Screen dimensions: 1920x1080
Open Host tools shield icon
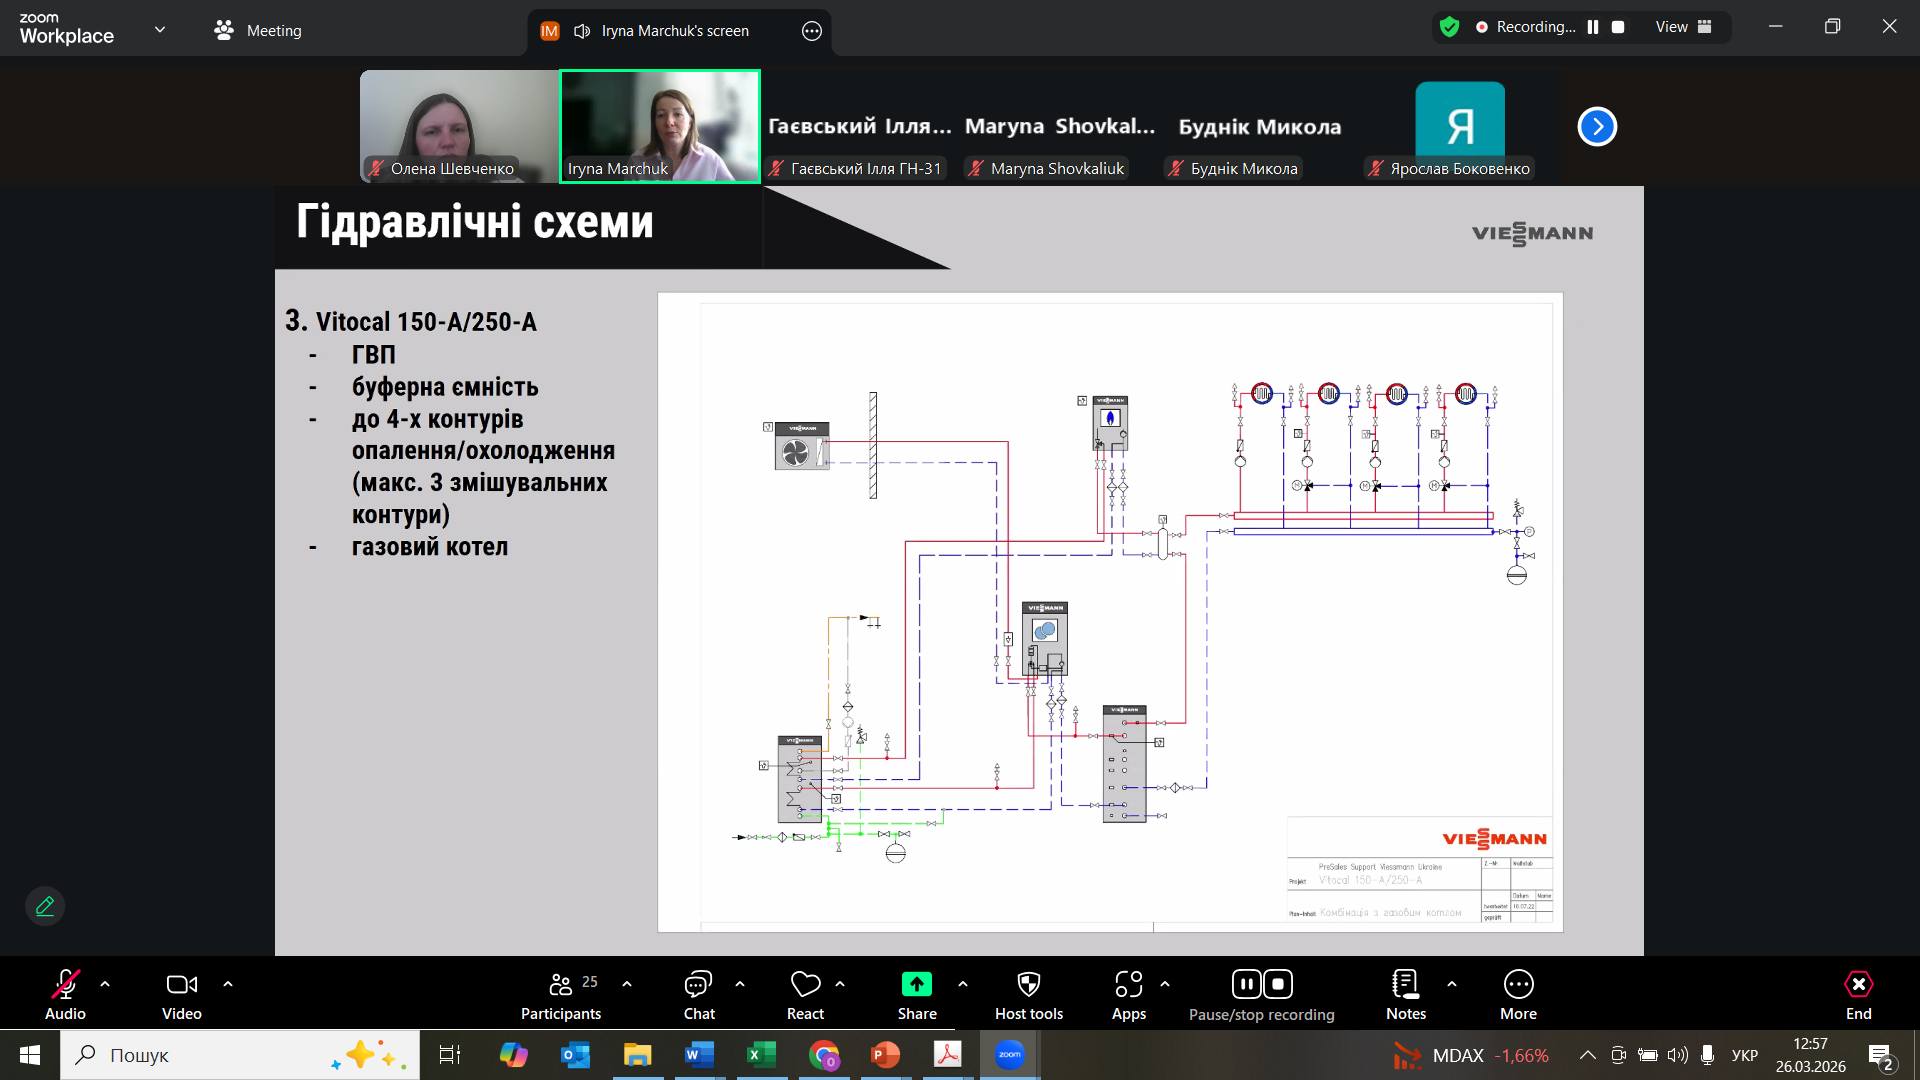tap(1028, 985)
